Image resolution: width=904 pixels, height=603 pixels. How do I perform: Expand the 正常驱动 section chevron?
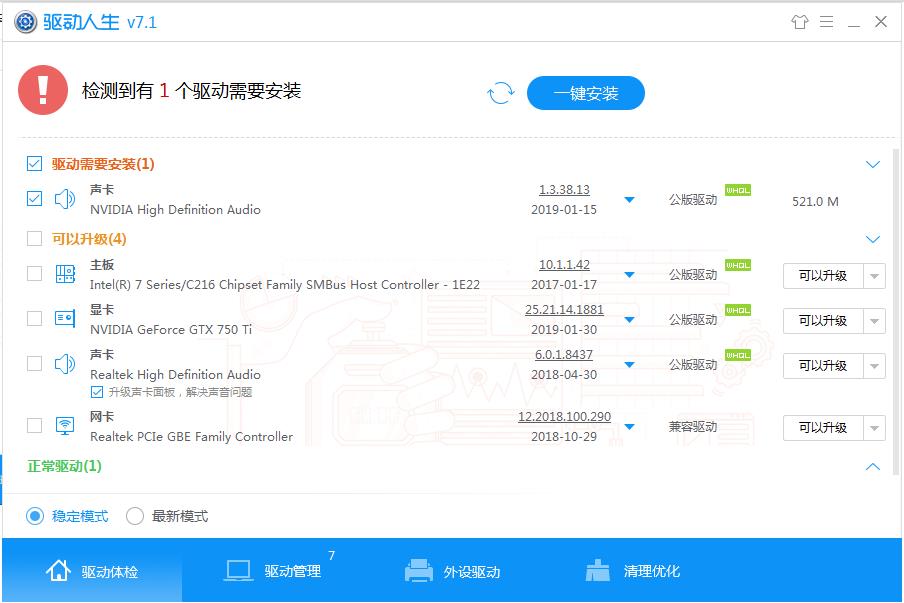[873, 466]
